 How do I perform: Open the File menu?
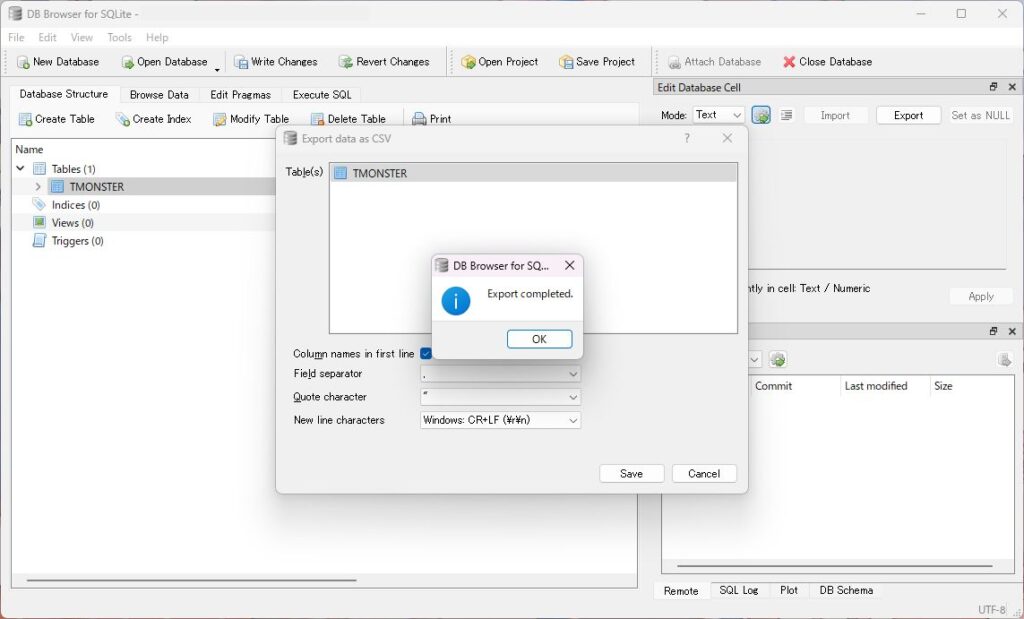point(16,38)
